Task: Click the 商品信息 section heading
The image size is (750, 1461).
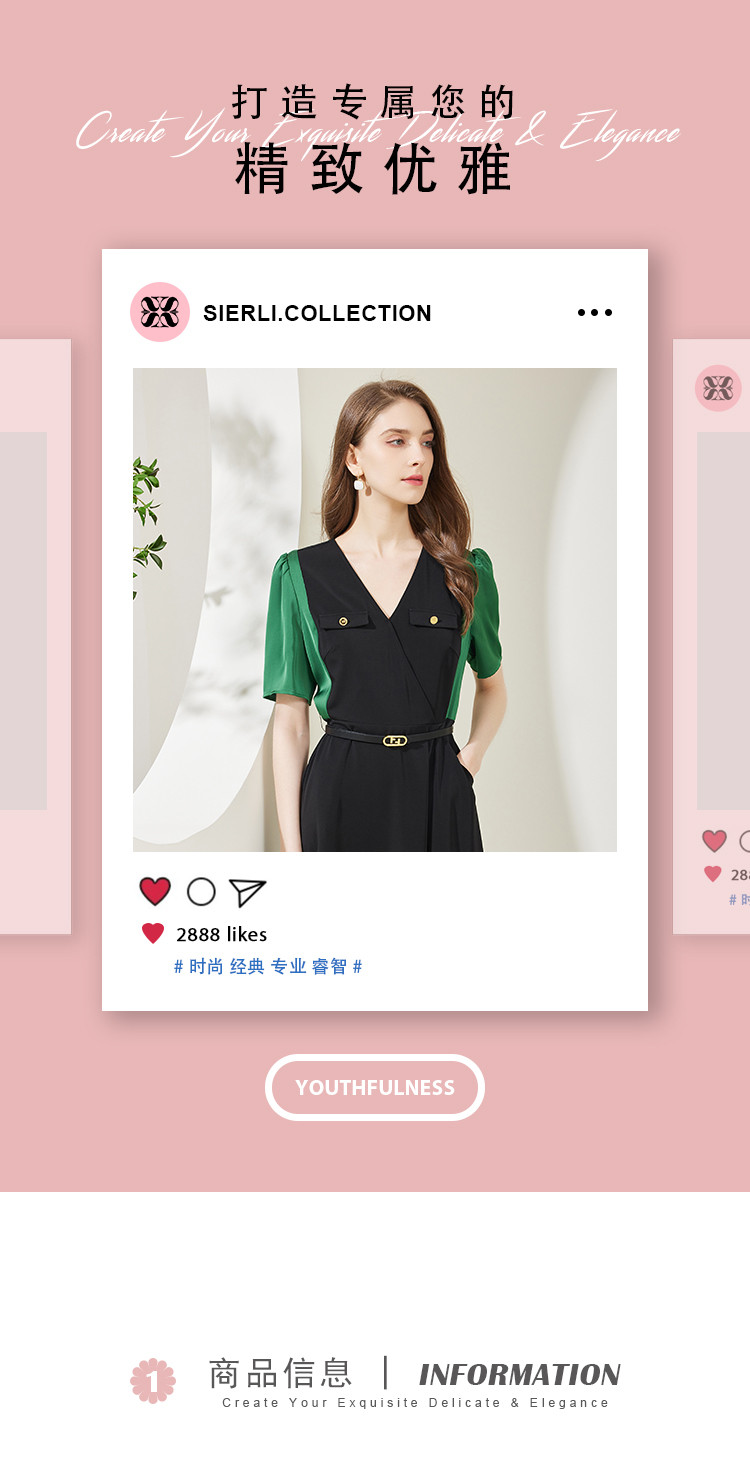Action: coord(281,1373)
